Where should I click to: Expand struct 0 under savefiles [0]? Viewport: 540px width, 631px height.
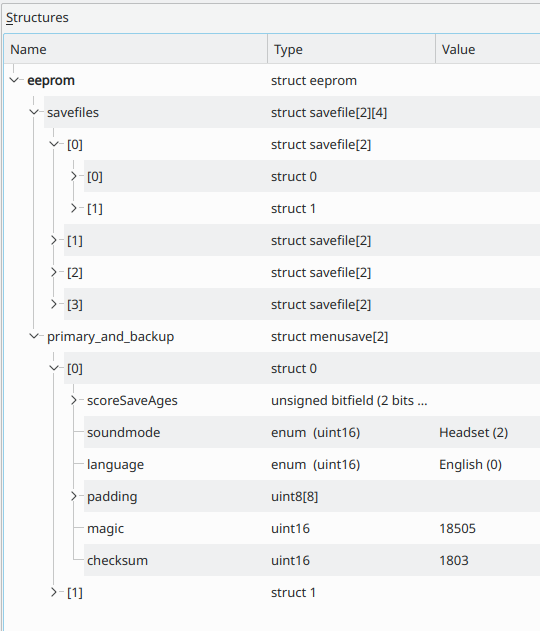[x=74, y=176]
